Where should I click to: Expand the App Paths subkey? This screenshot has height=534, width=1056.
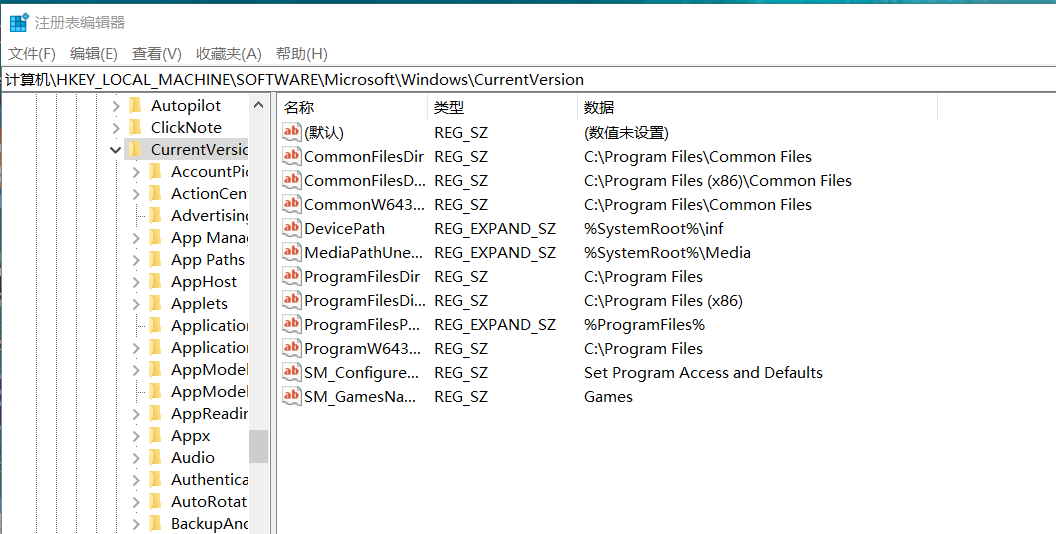point(136,260)
